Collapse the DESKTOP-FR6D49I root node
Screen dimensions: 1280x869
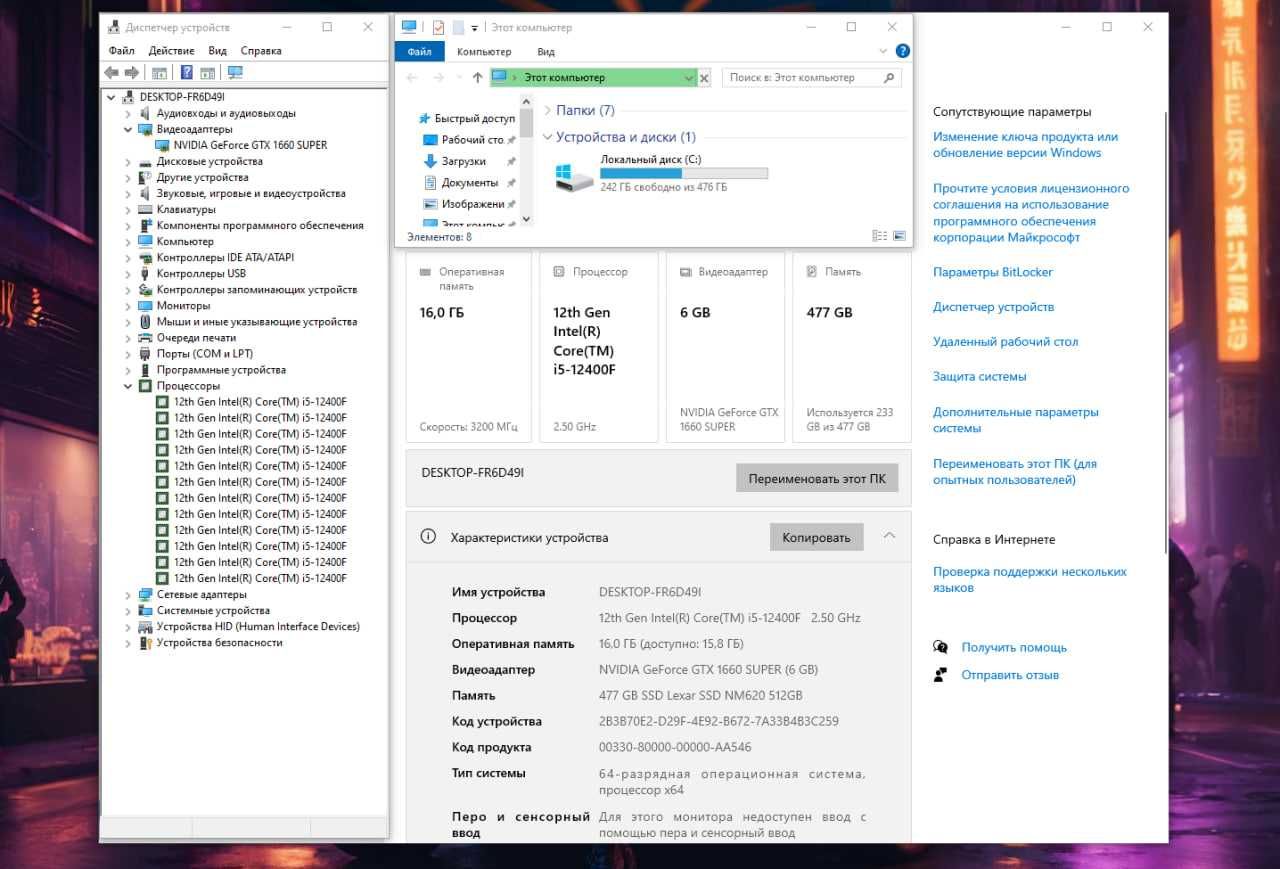pos(112,97)
